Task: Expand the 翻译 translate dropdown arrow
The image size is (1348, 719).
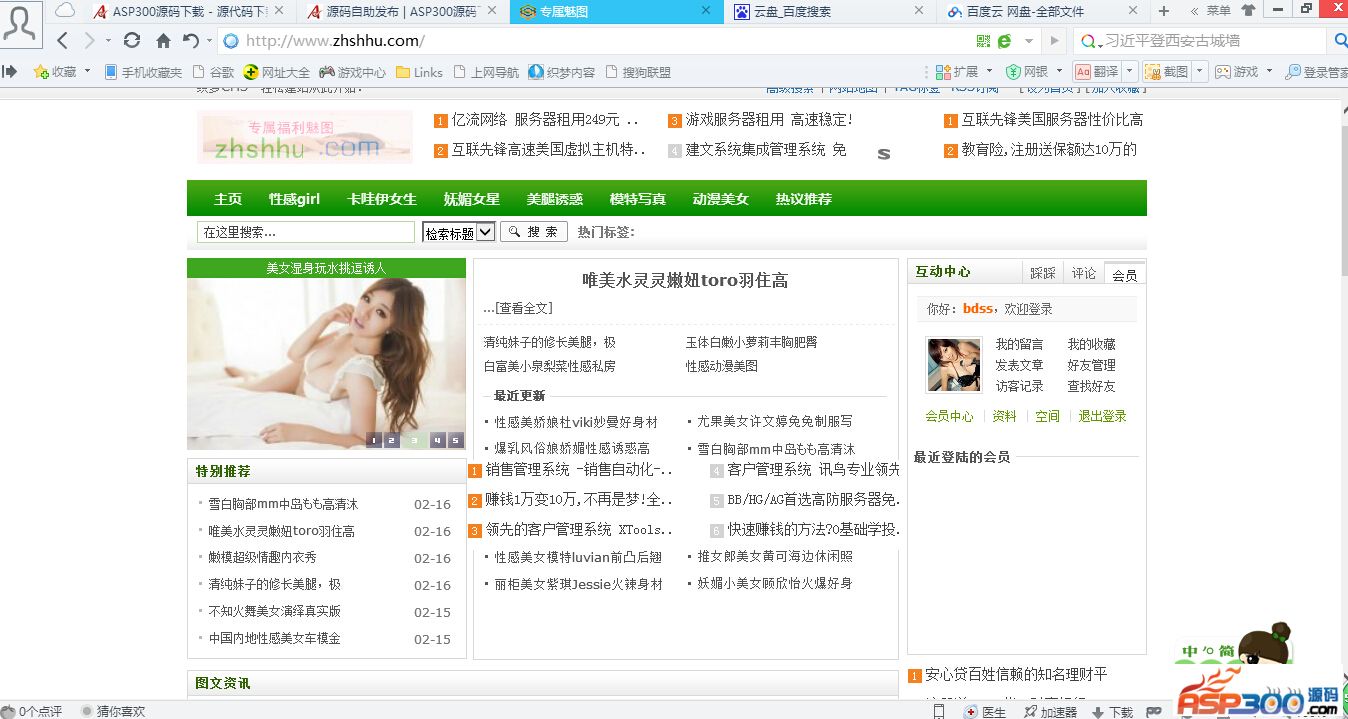Action: click(x=1129, y=72)
